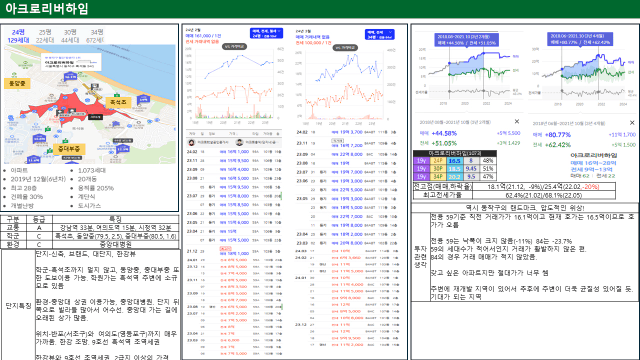Open the left chart's blue trade-type dropdown
The height and width of the screenshot is (360, 640).
coord(266,33)
